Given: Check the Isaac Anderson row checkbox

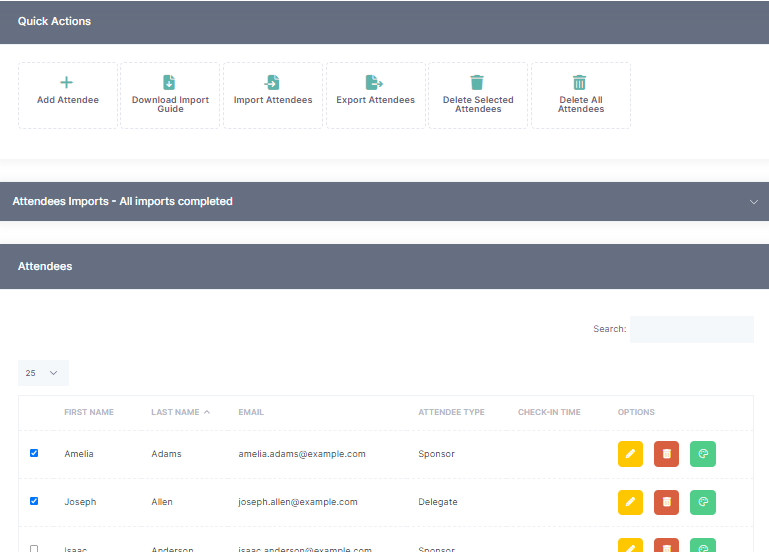Looking at the screenshot, I should 34,548.
